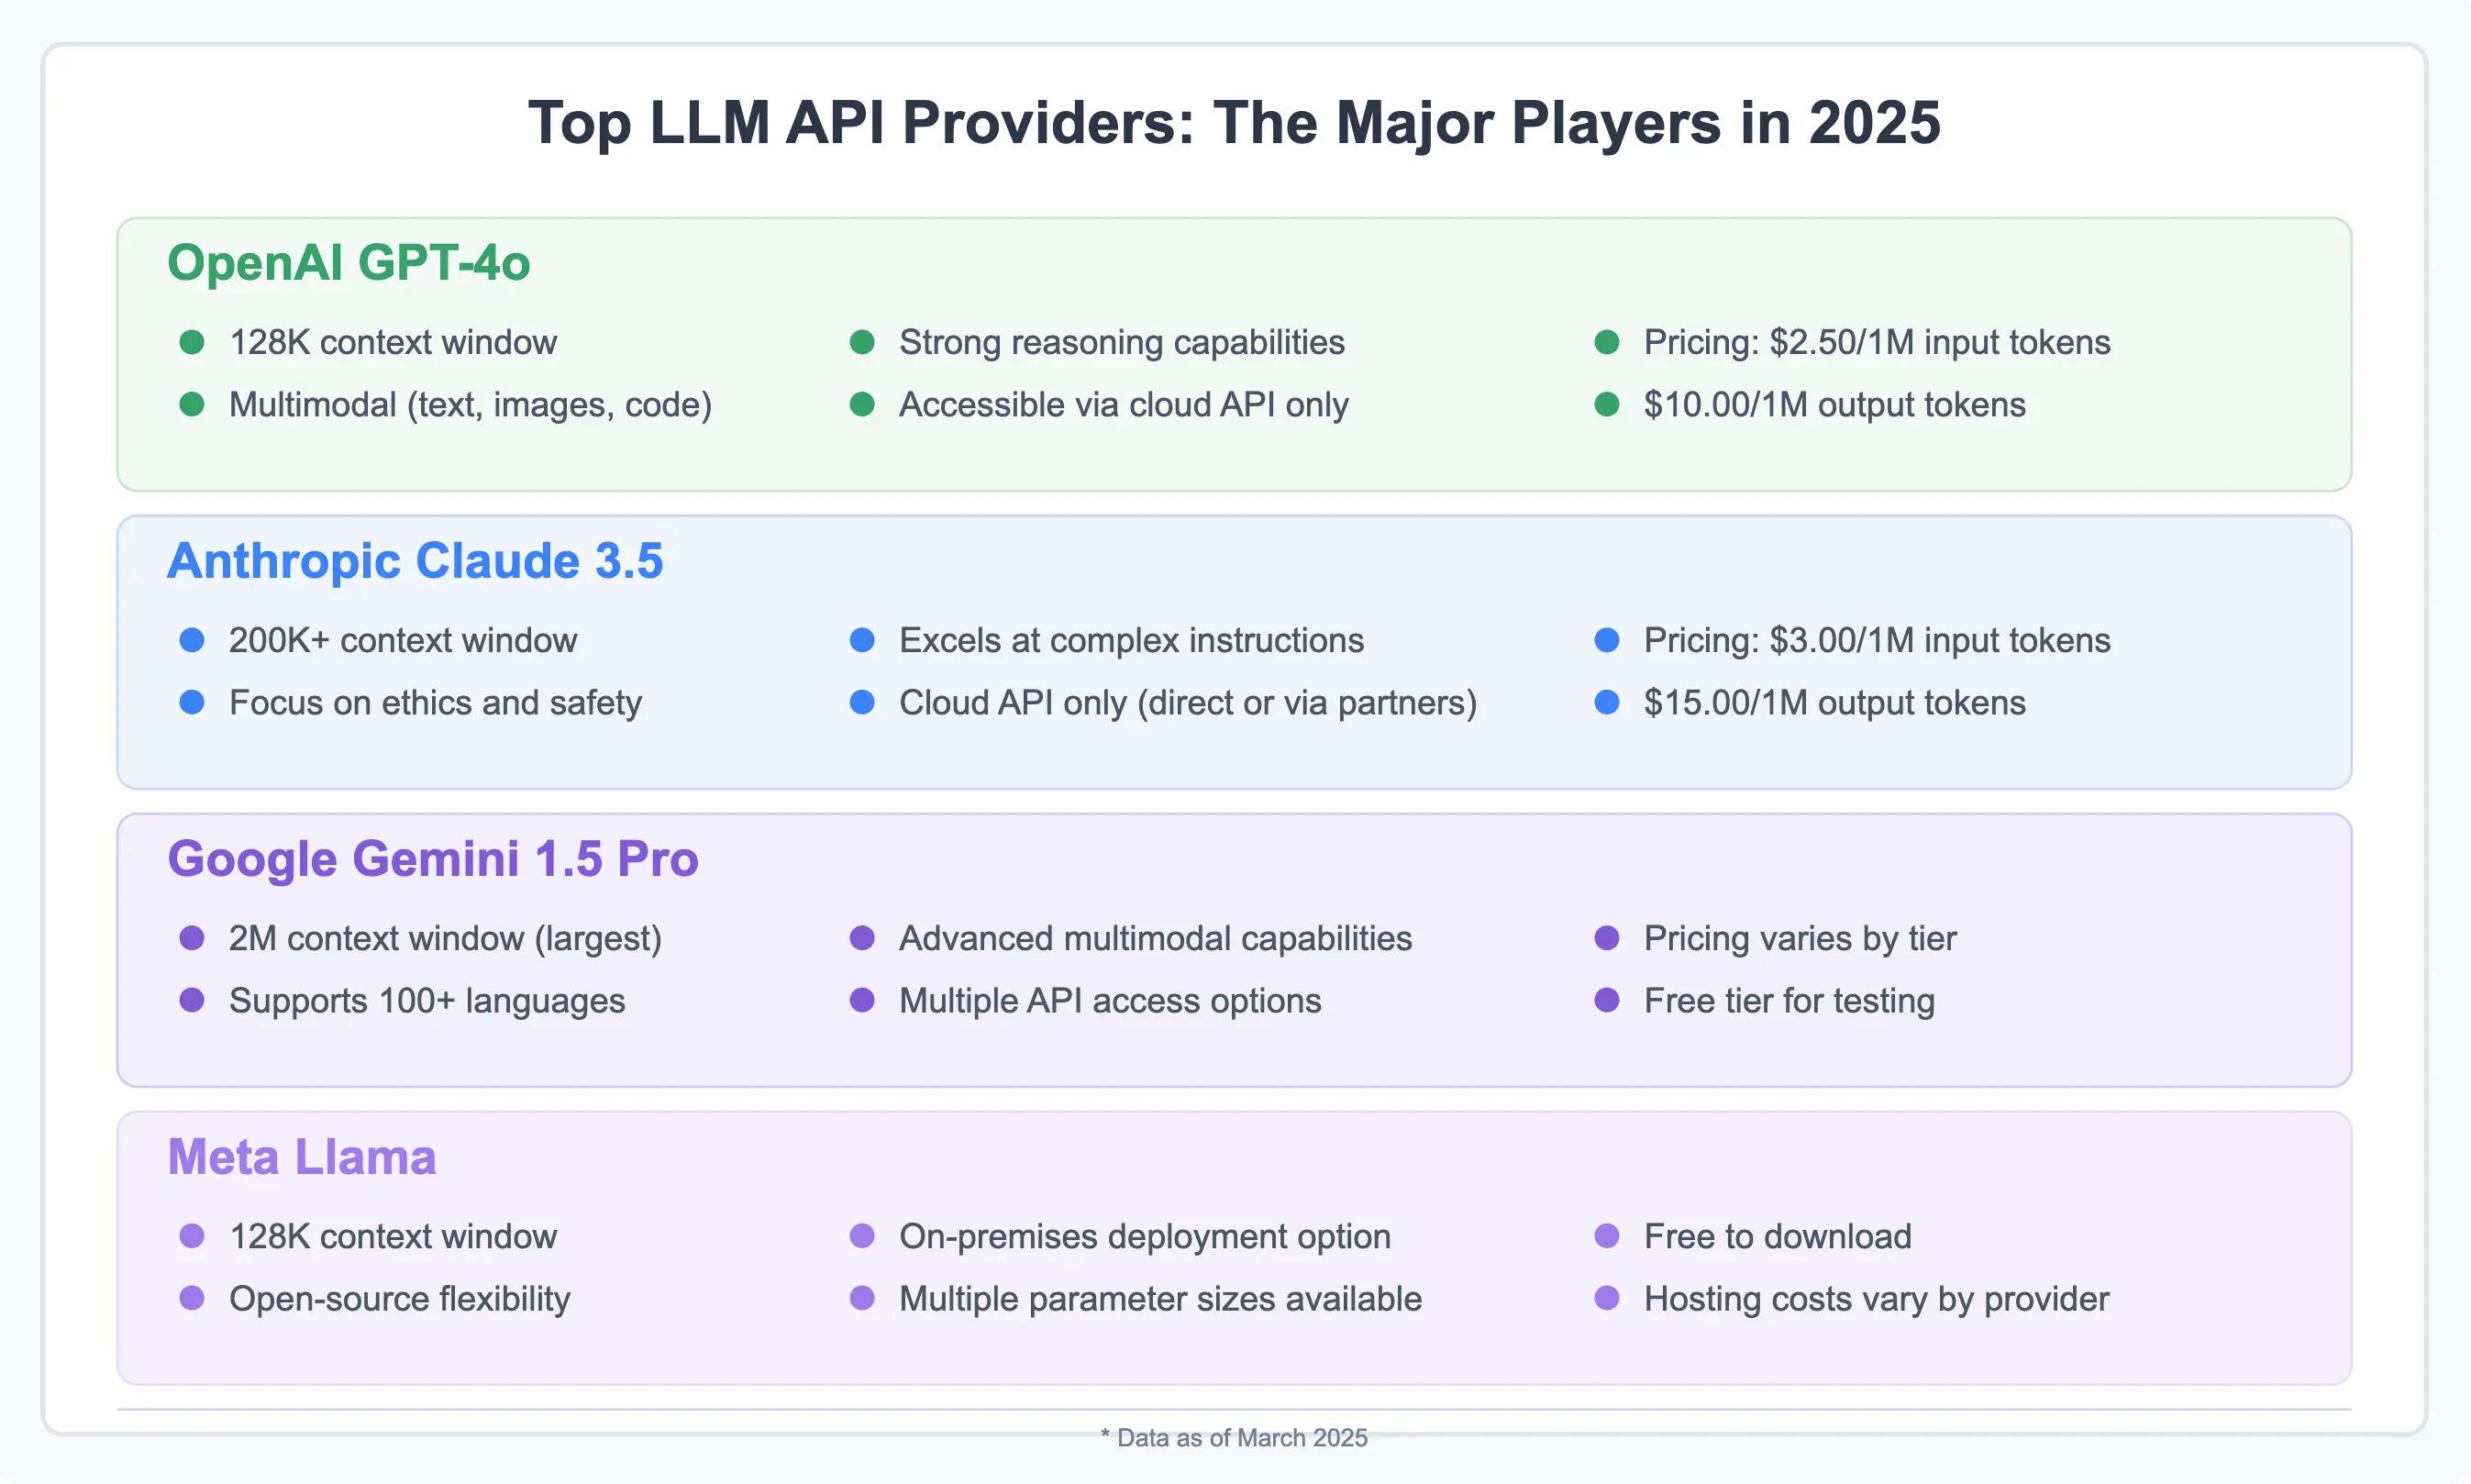Image resolution: width=2471 pixels, height=1484 pixels.
Task: Click "Pricing: $3.00/1M input tokens" text
Action: click(1877, 640)
